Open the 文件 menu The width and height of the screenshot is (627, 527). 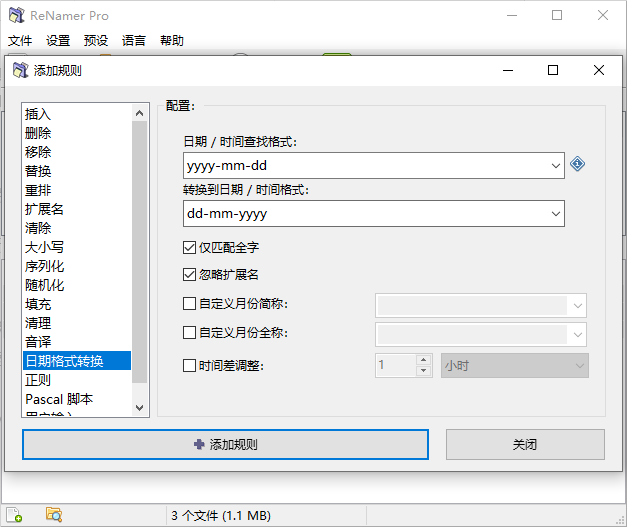(x=20, y=40)
